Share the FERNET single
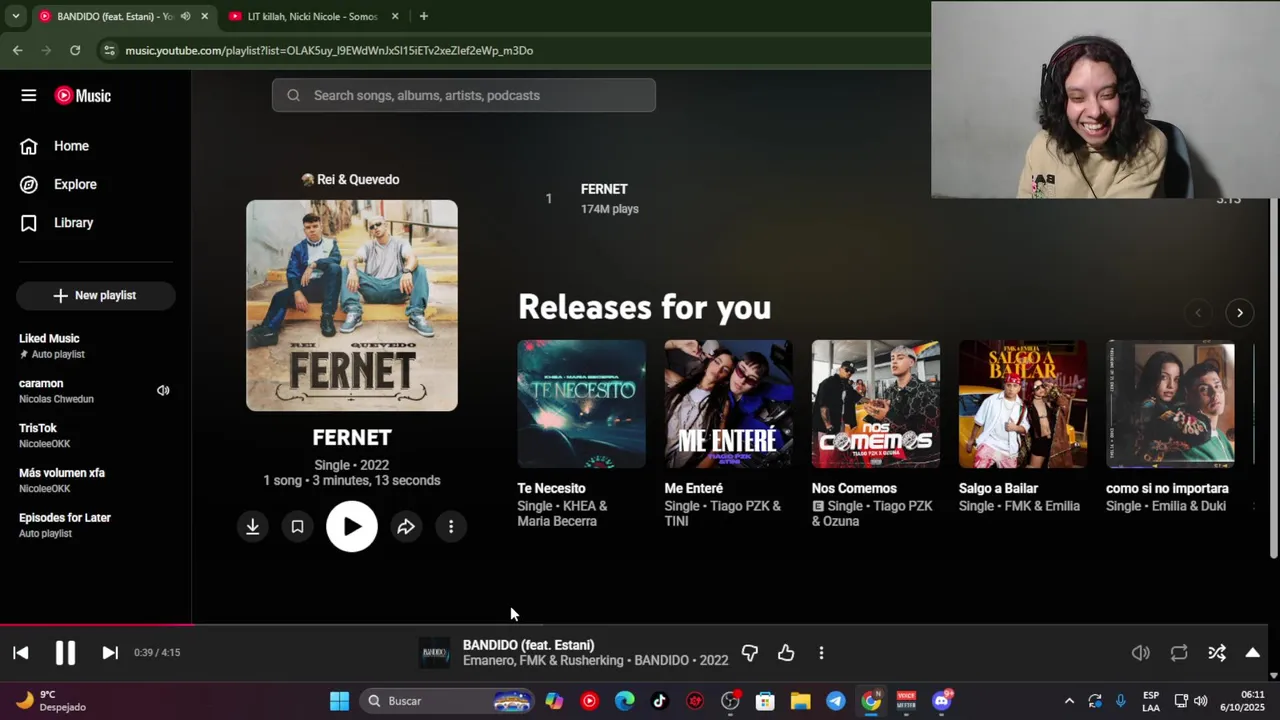Image resolution: width=1280 pixels, height=720 pixels. pos(406,526)
